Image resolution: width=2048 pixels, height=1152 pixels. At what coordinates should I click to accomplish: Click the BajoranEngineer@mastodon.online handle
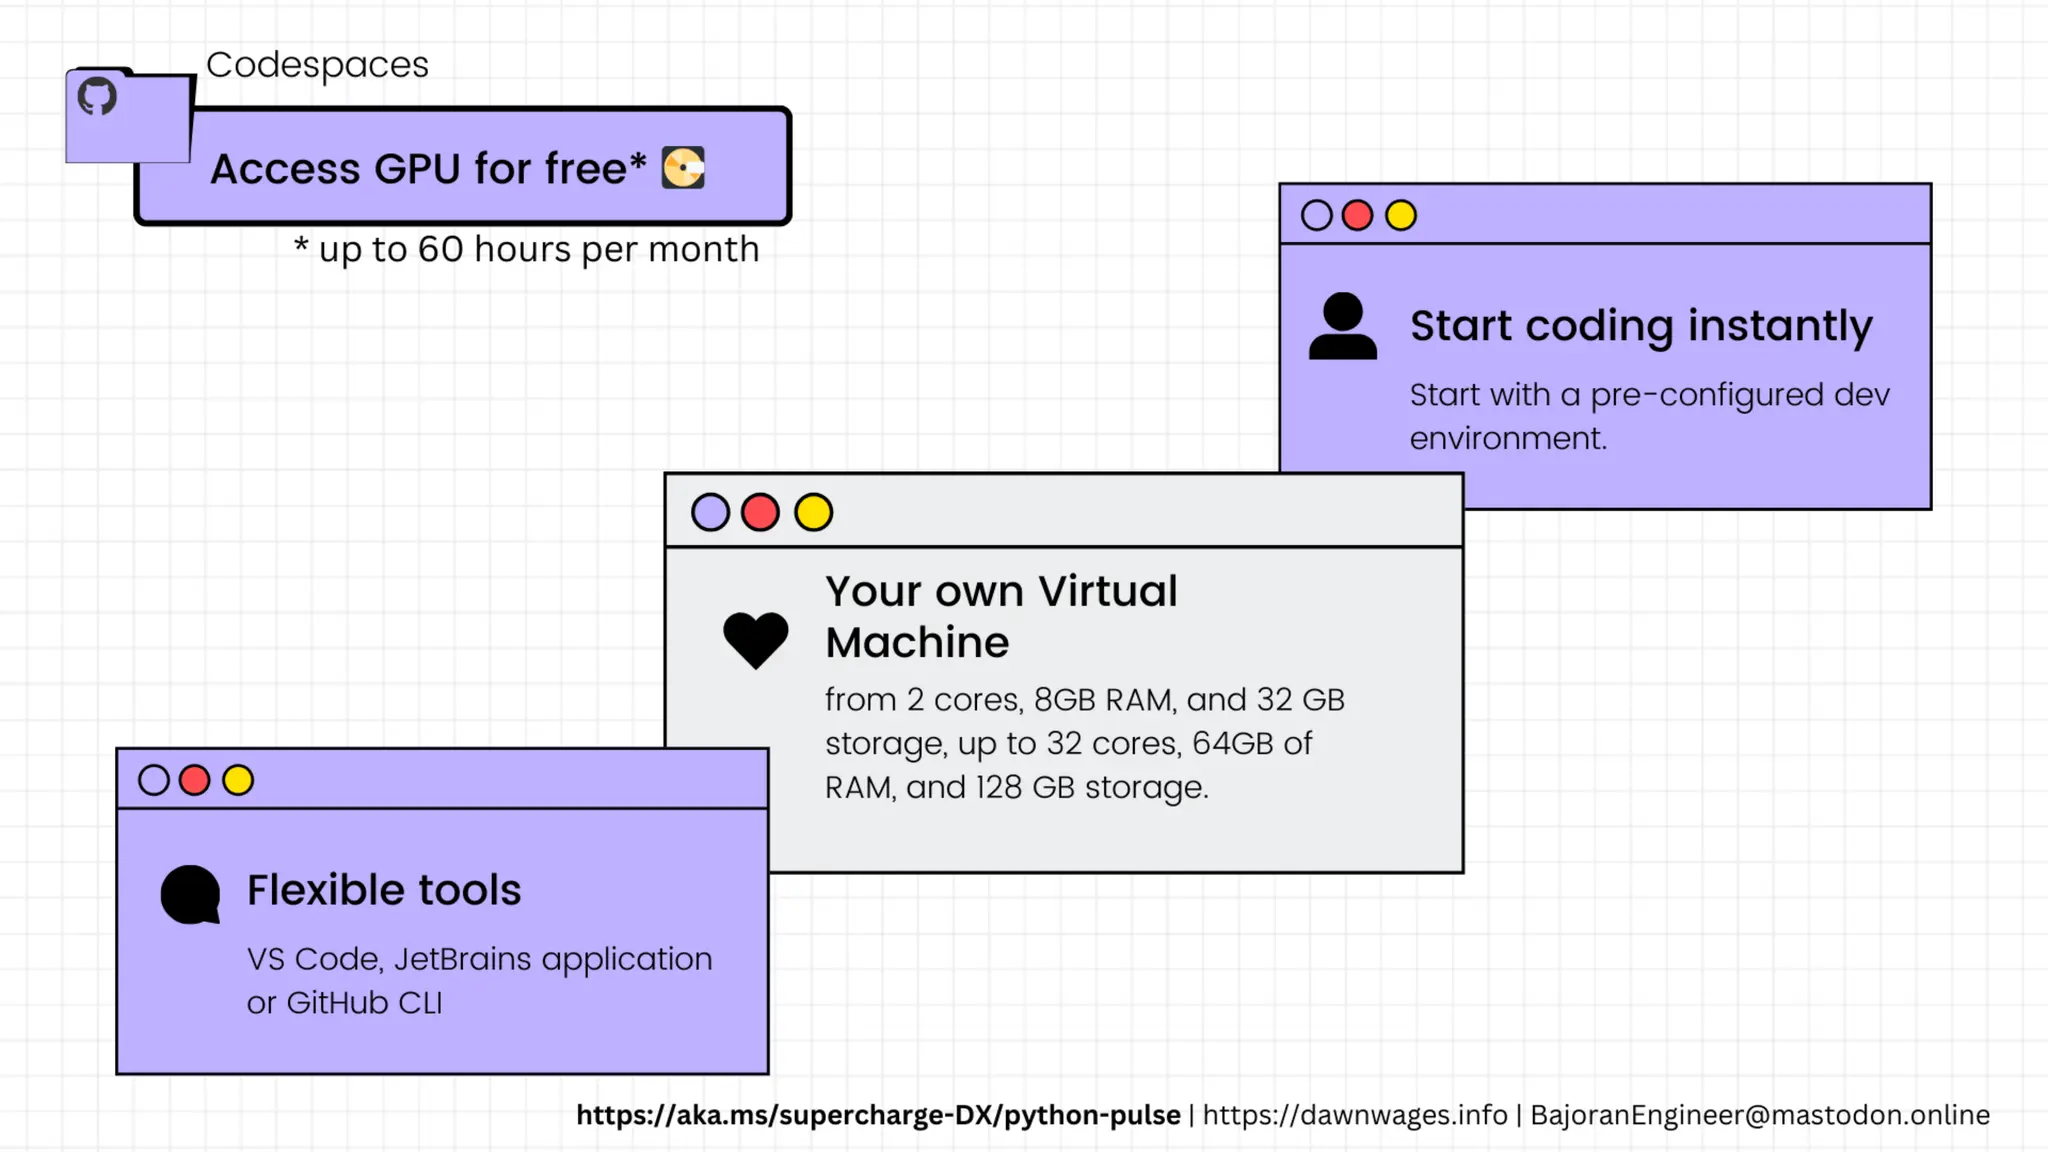pyautogui.click(x=1760, y=1115)
